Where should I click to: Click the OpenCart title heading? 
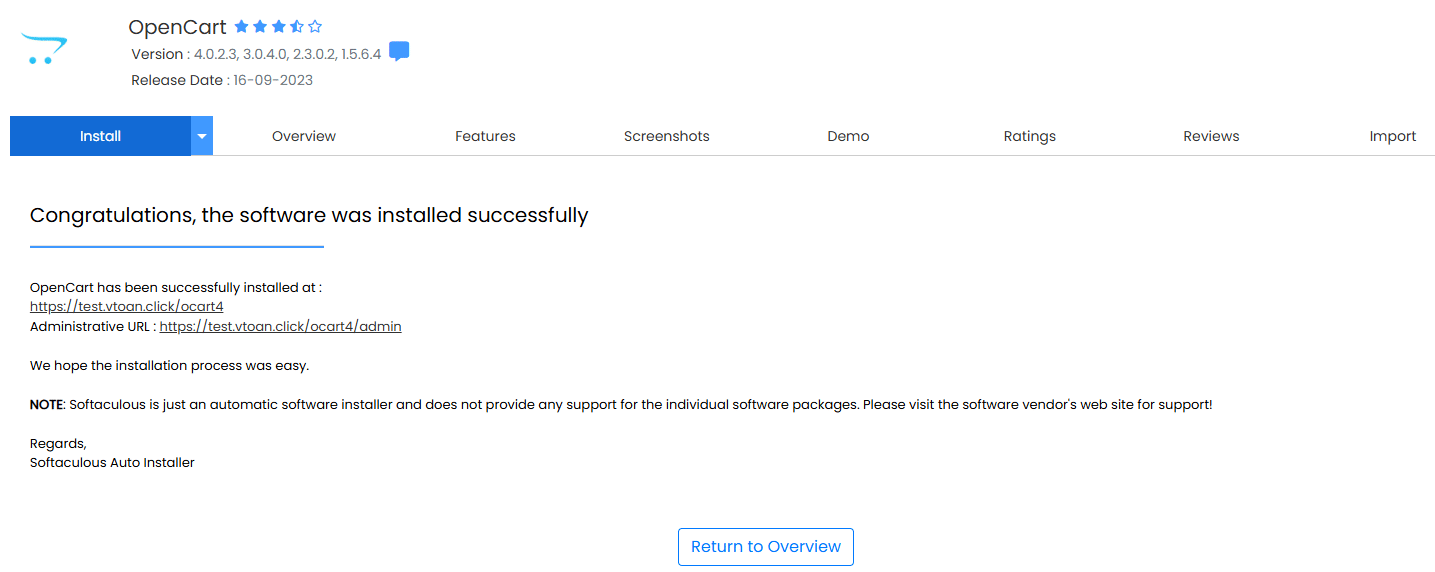[178, 27]
